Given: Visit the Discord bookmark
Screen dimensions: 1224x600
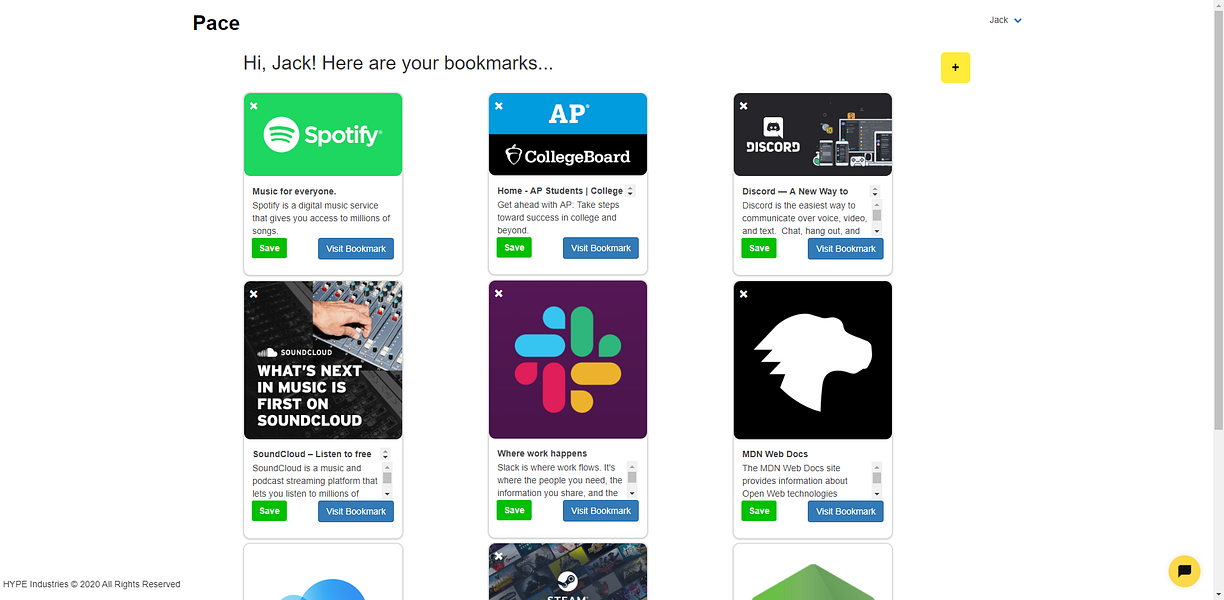Looking at the screenshot, I should click(x=846, y=249).
